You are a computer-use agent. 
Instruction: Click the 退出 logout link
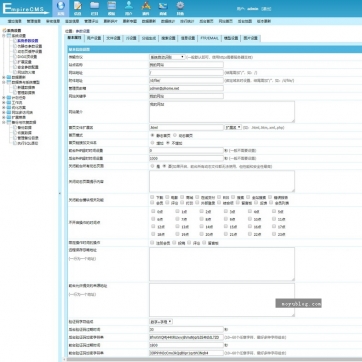[x=266, y=9]
